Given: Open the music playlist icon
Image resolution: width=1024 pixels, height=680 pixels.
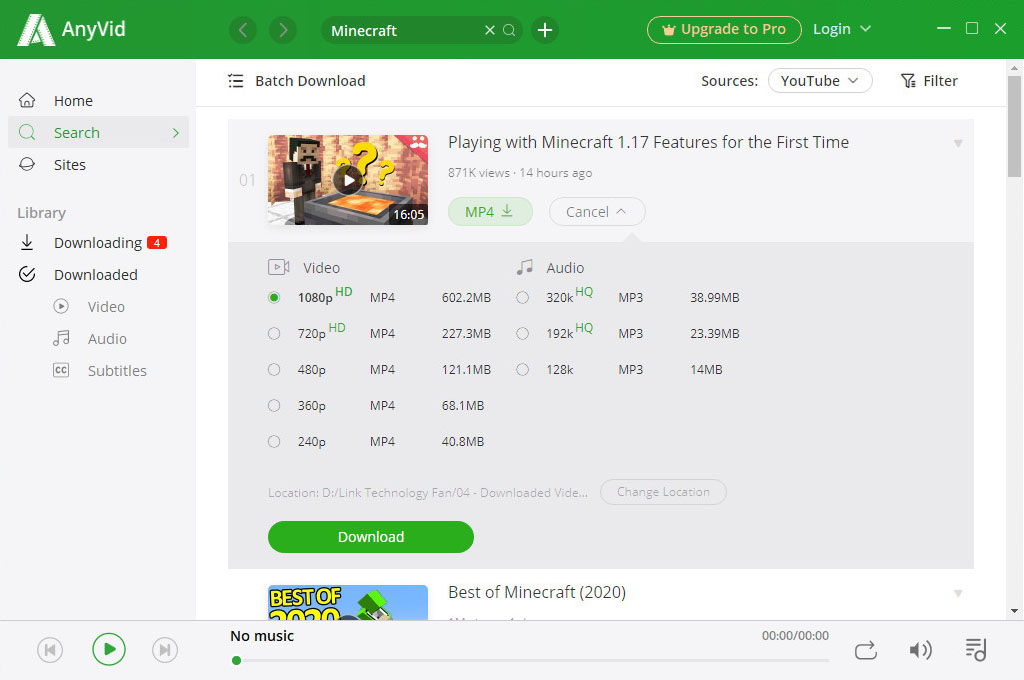Looking at the screenshot, I should 976,650.
